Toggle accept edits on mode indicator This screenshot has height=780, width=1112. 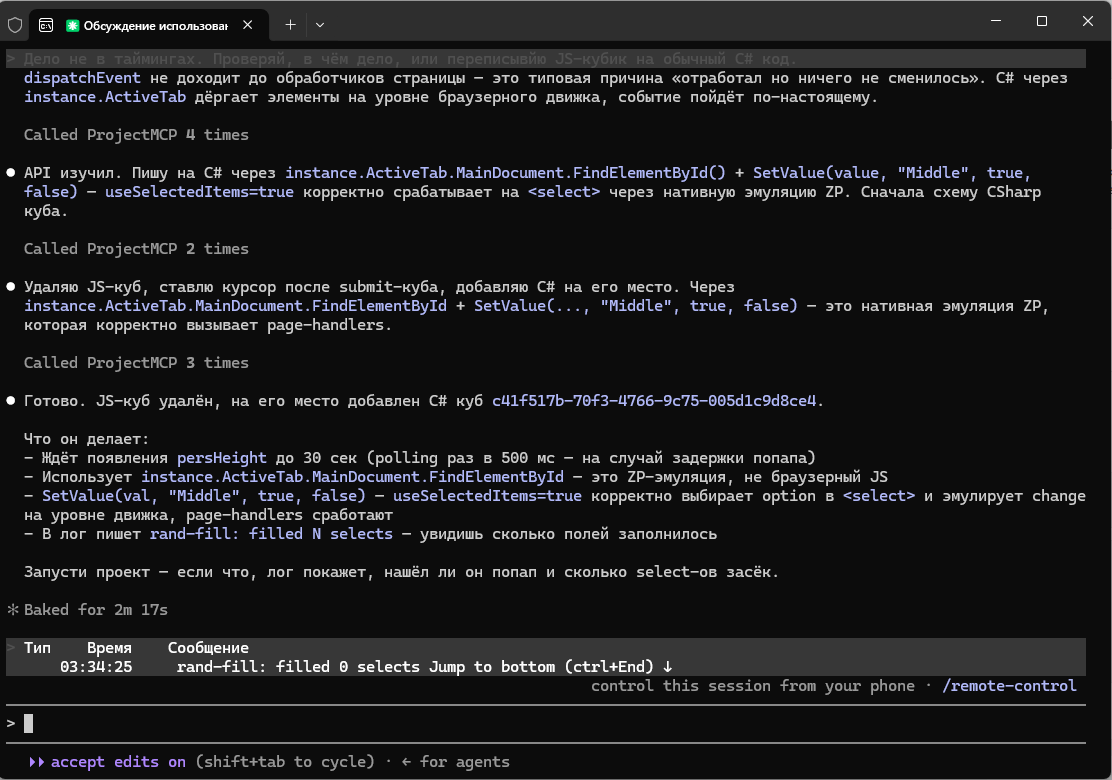coord(118,762)
